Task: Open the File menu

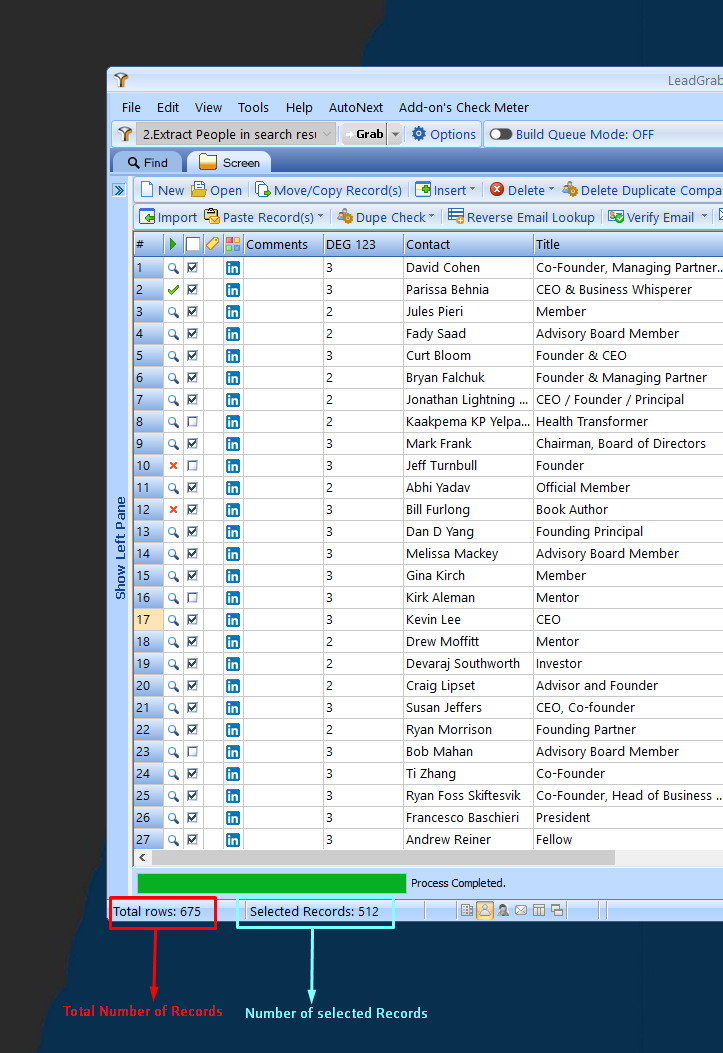Action: coord(131,107)
